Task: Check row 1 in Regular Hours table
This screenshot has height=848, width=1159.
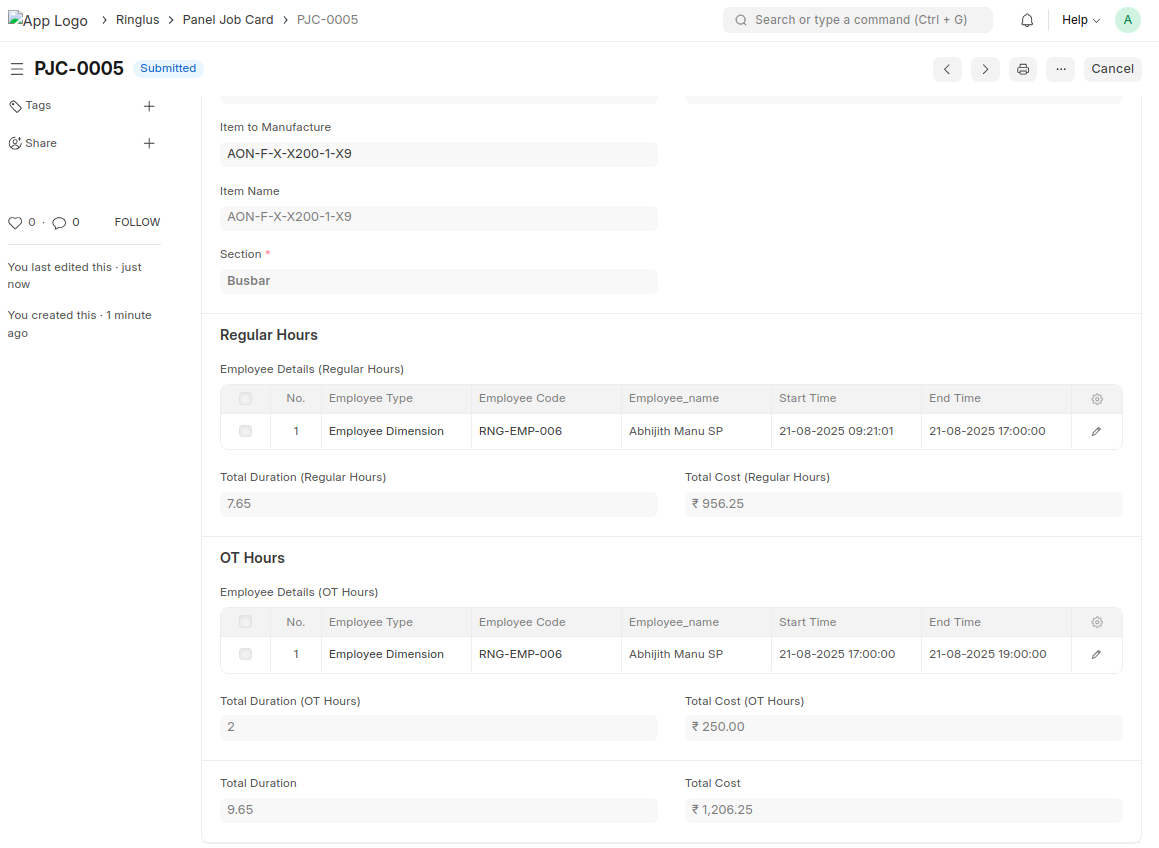Action: [x=246, y=432]
